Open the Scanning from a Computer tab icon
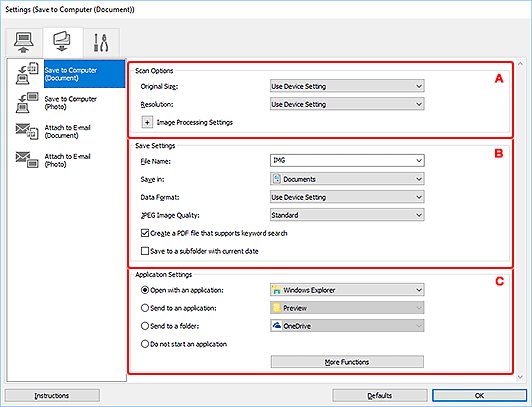 [23, 42]
